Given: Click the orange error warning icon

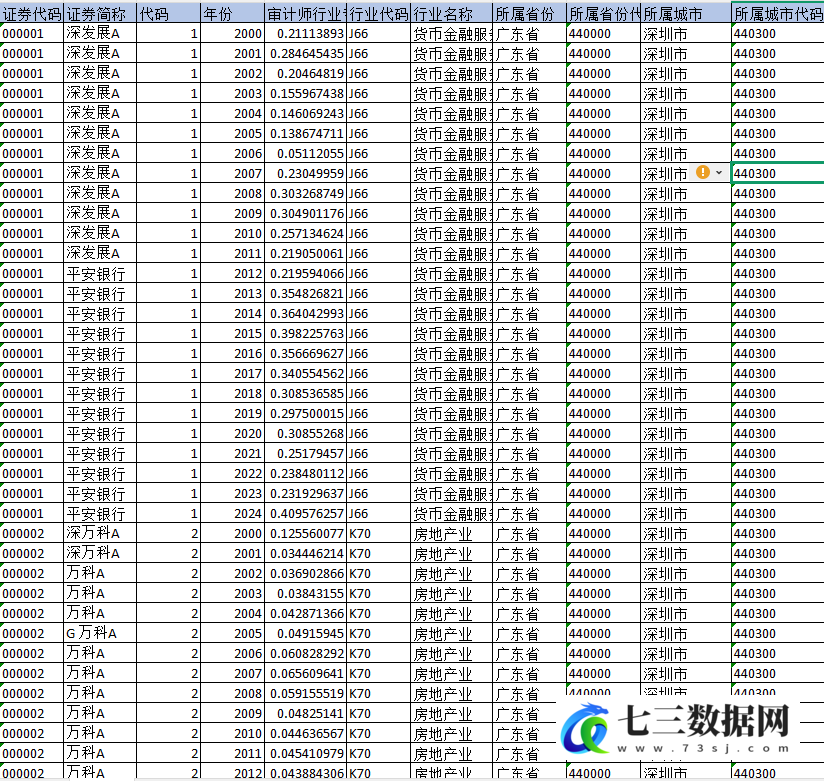Looking at the screenshot, I should pos(703,172).
